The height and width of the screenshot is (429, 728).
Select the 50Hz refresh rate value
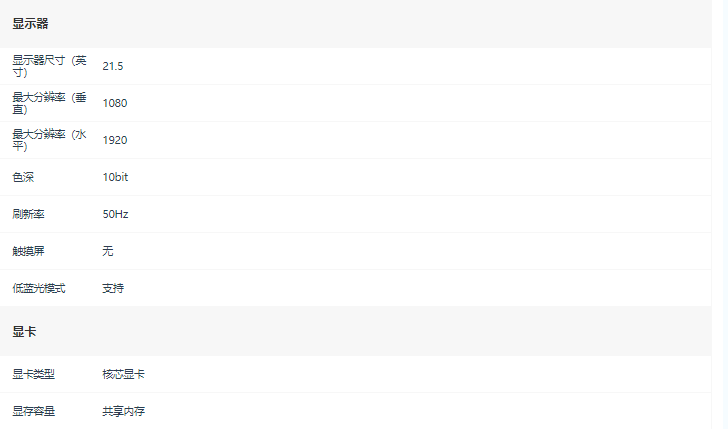[x=115, y=214]
